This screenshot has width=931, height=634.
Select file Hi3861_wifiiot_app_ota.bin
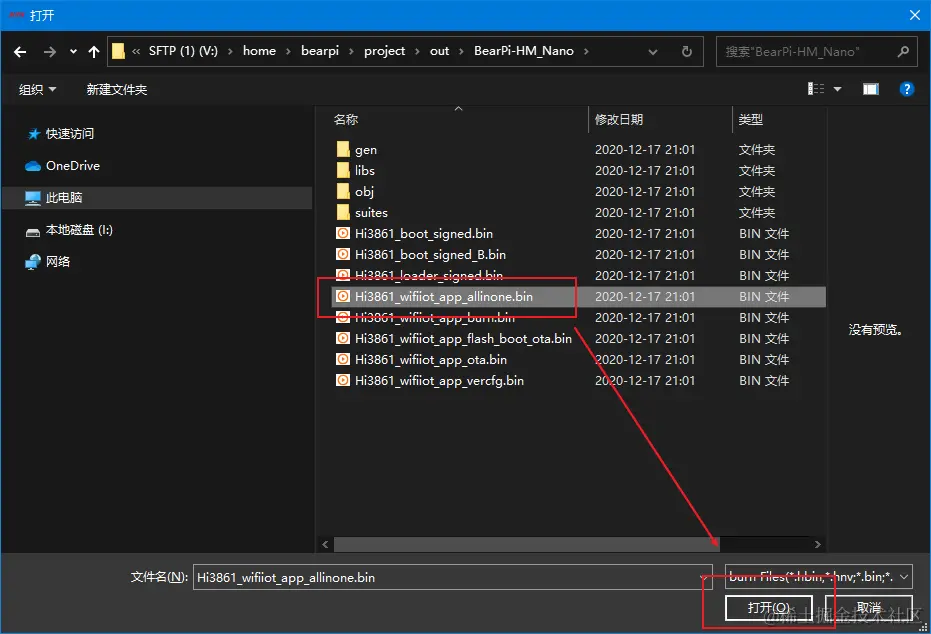pos(430,360)
